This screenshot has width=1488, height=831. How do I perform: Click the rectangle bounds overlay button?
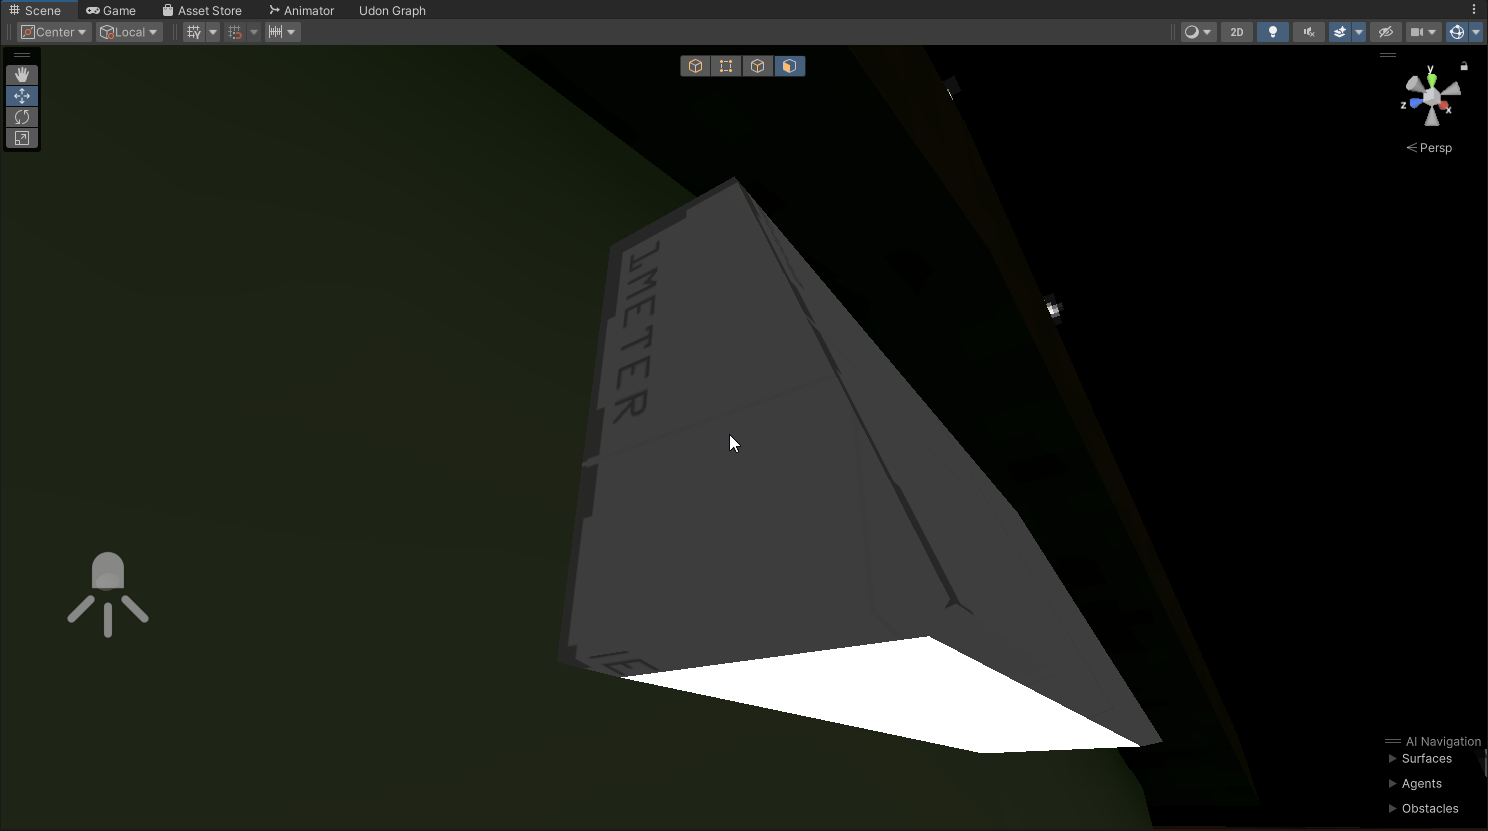726,66
